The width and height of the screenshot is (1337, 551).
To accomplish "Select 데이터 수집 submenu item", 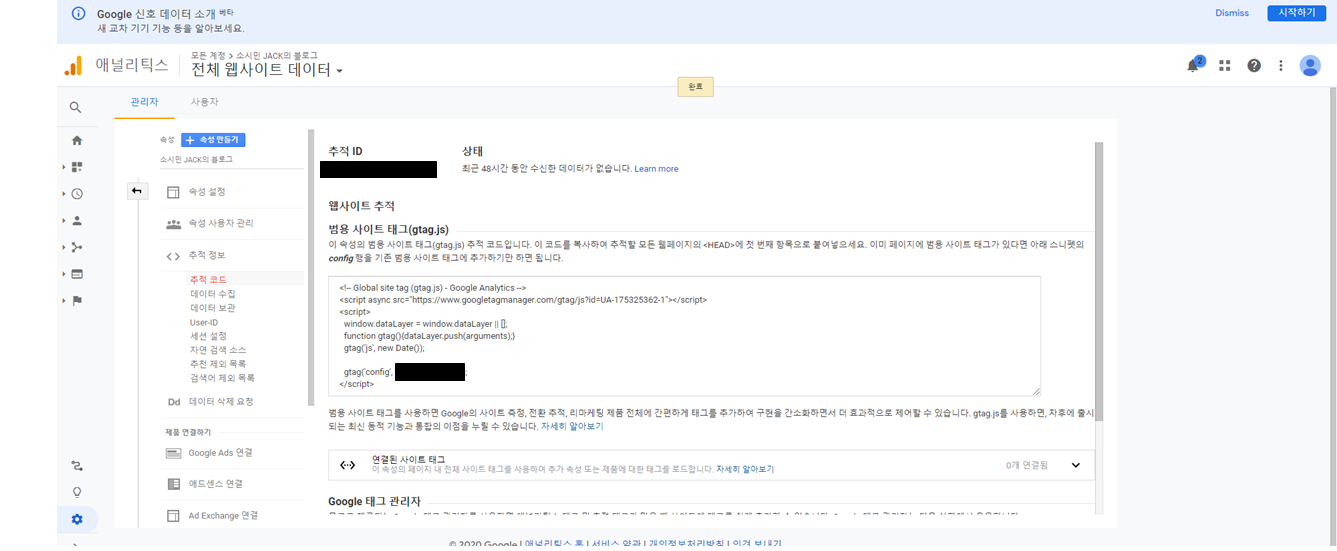I will pos(213,294).
